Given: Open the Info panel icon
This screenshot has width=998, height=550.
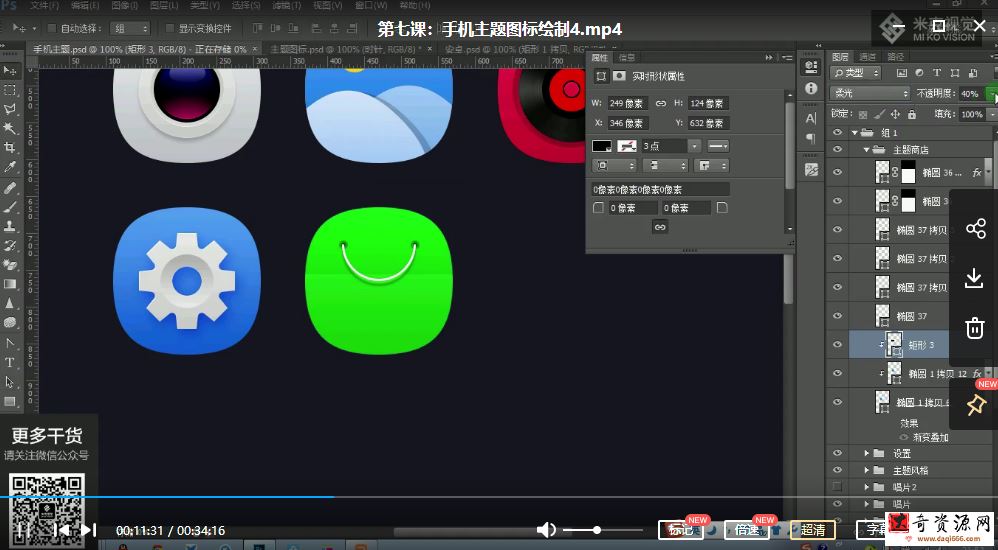Looking at the screenshot, I should click(811, 88).
